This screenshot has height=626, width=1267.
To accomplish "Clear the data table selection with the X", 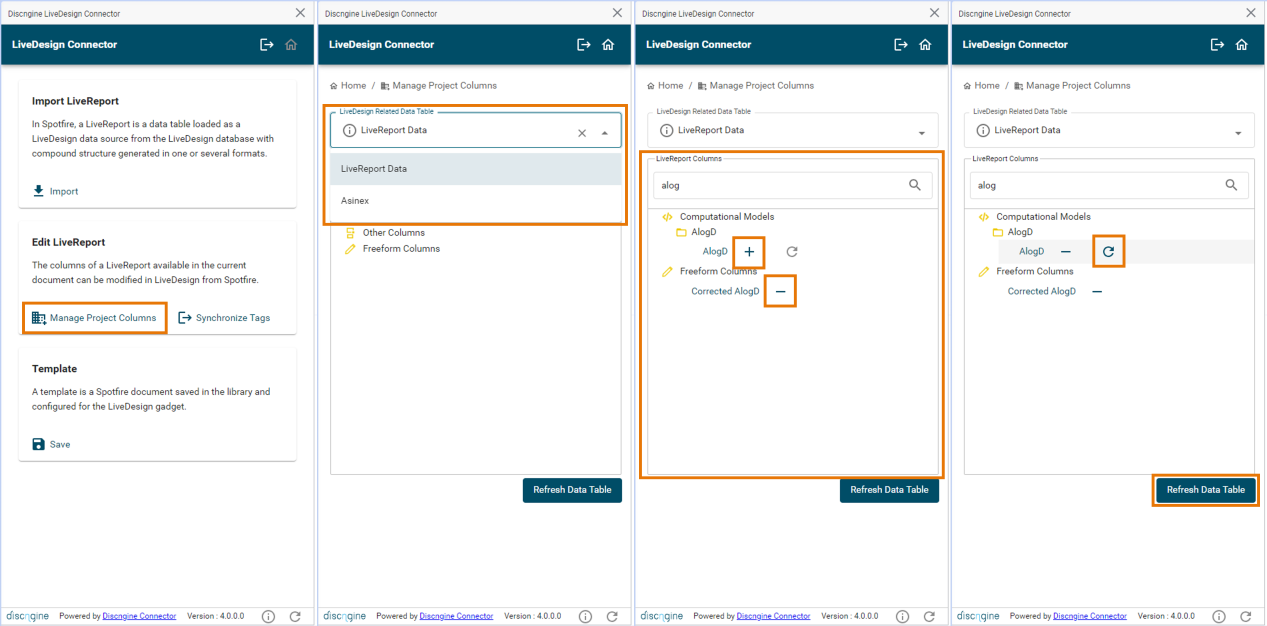I will [582, 130].
